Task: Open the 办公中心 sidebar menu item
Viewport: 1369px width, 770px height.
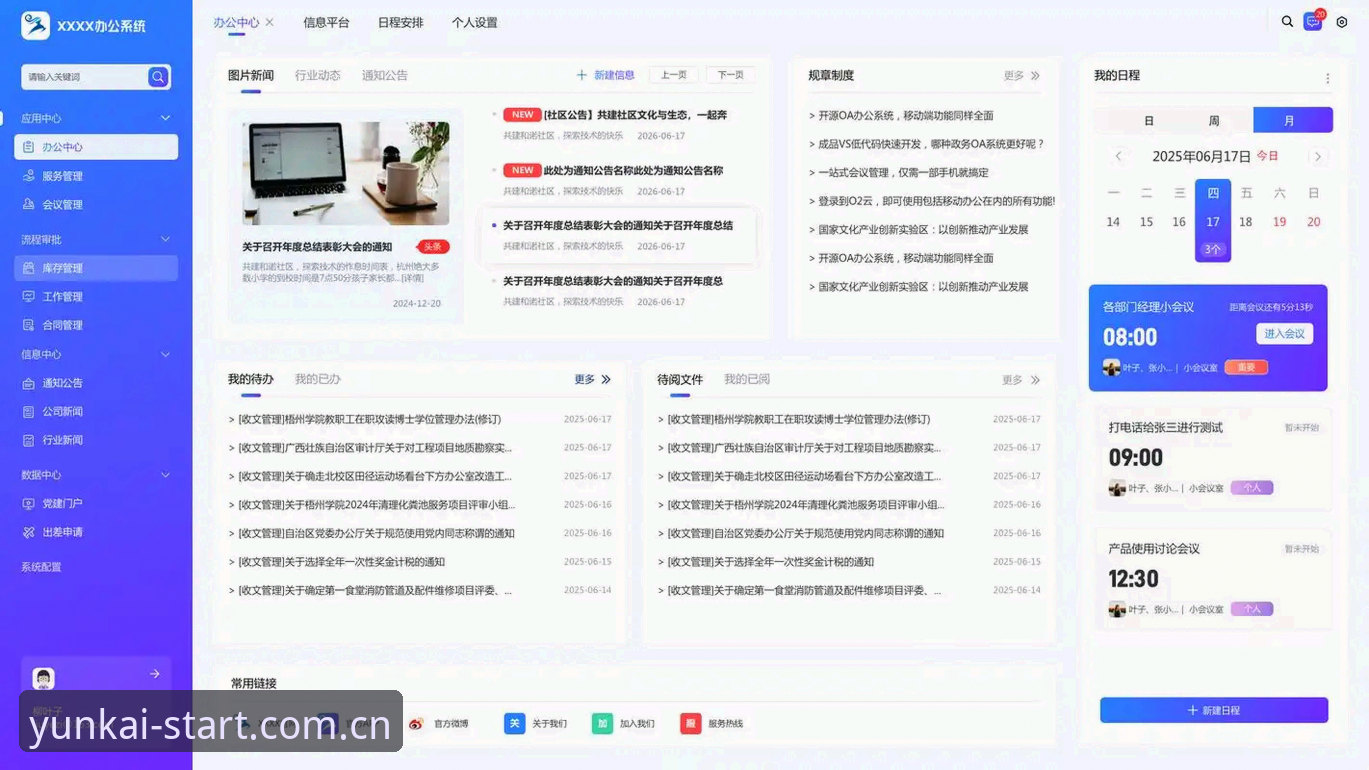Action: (x=96, y=147)
